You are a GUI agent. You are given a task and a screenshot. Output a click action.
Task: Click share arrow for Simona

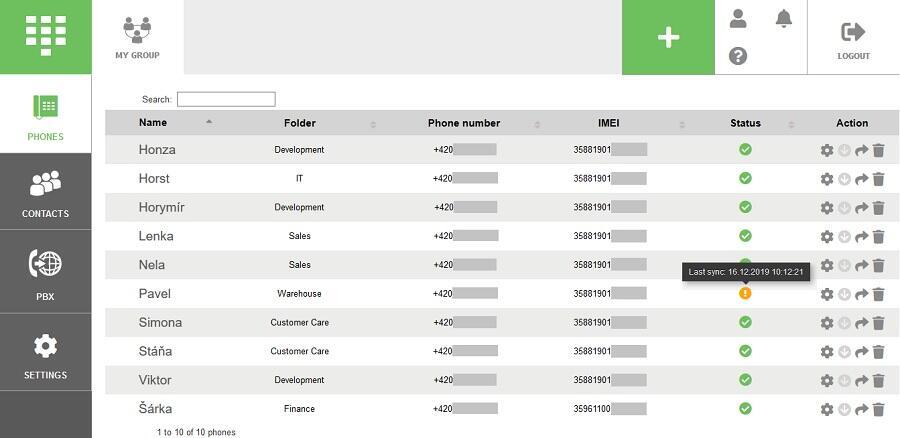tap(861, 323)
